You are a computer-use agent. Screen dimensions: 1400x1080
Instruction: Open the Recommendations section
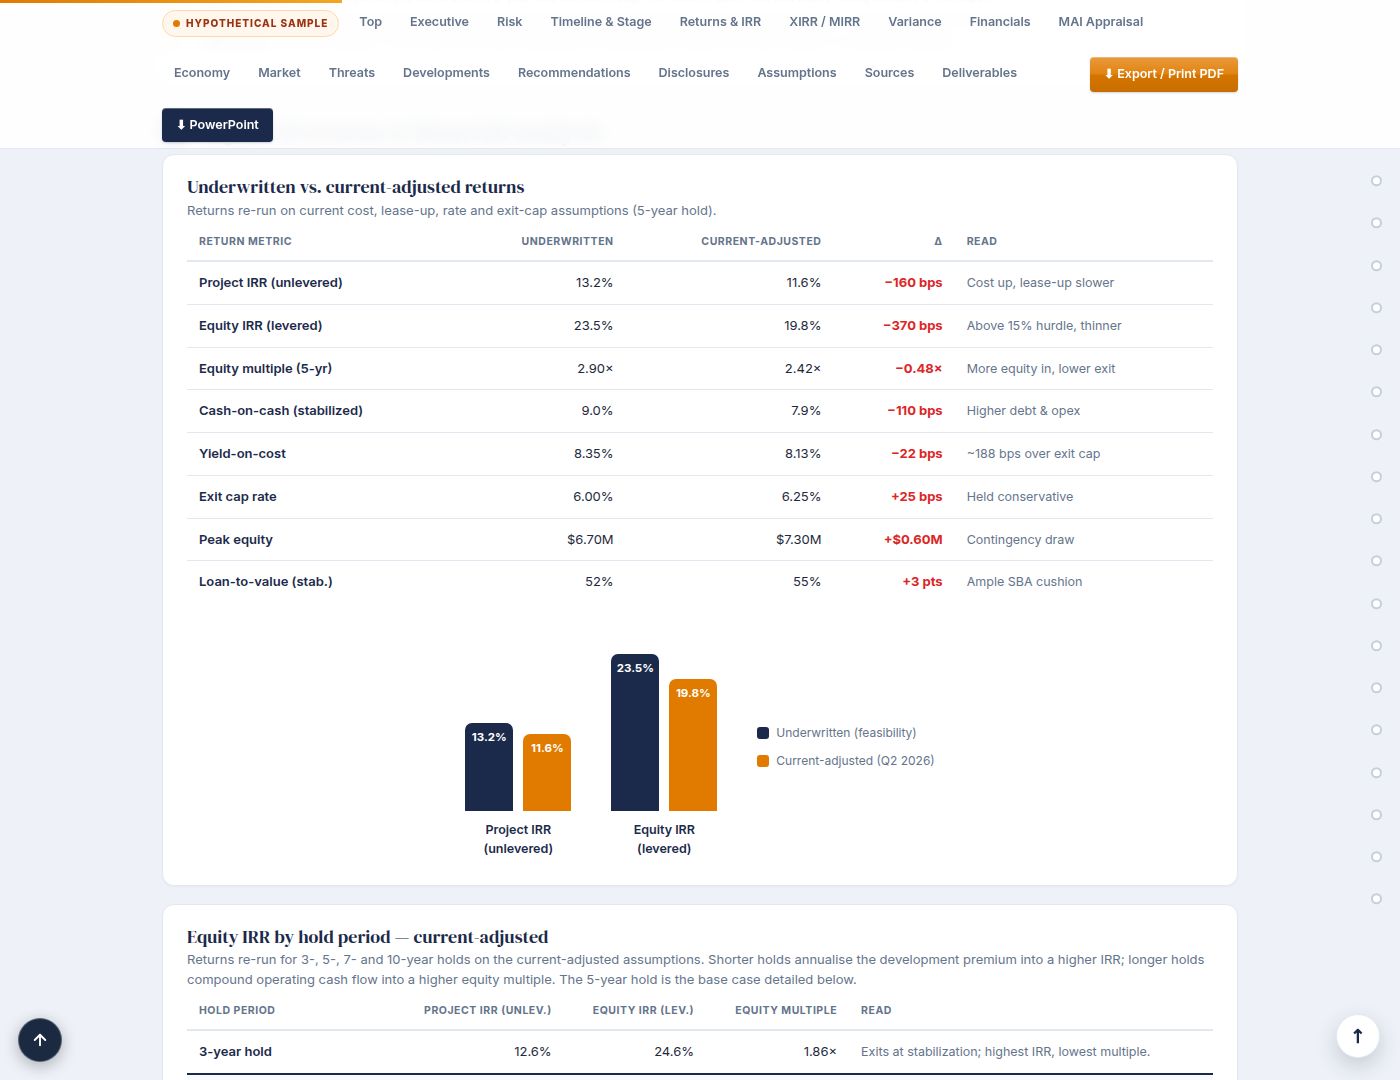click(574, 73)
